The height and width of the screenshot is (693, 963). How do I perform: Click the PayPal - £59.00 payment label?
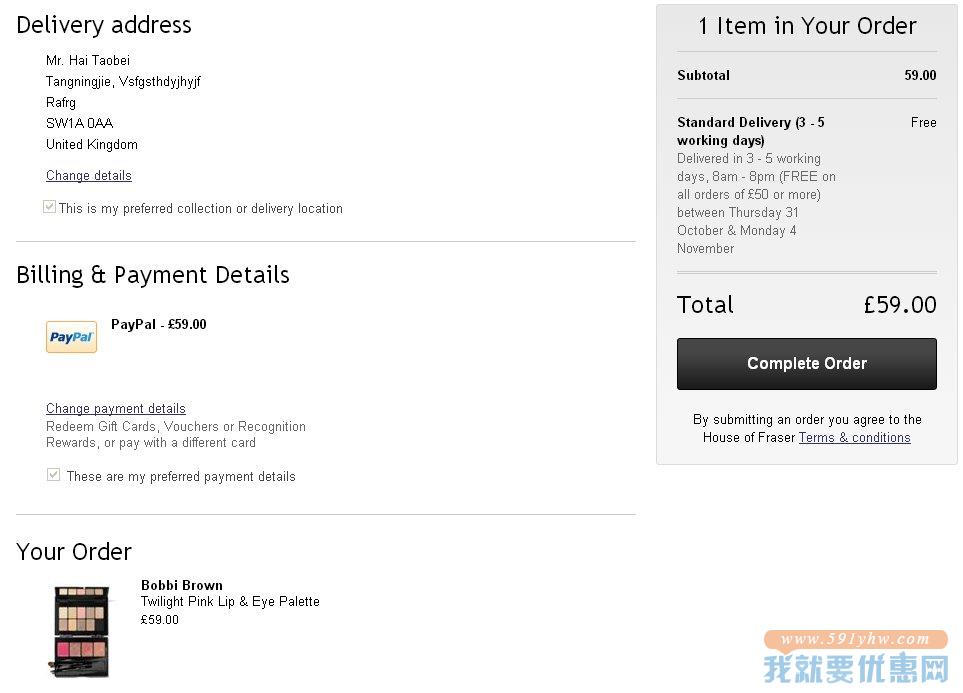click(158, 324)
